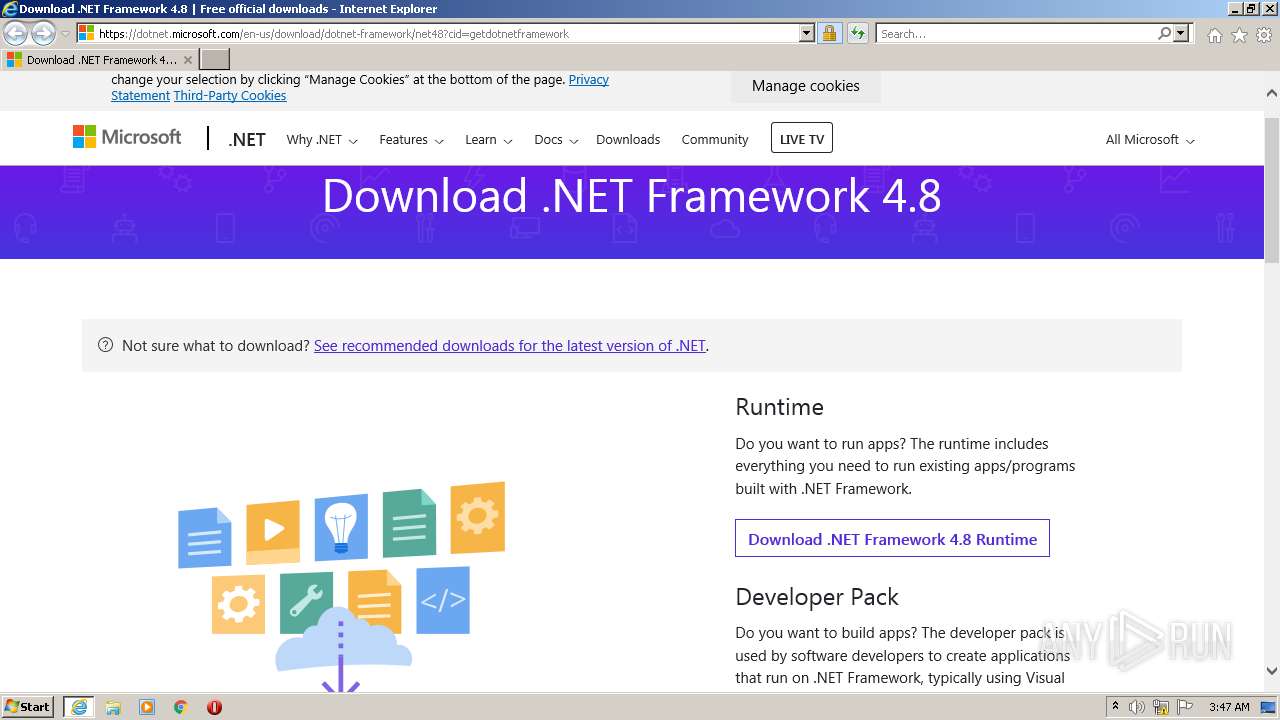1280x720 pixels.
Task: Click the security lock icon in address bar
Action: (829, 34)
